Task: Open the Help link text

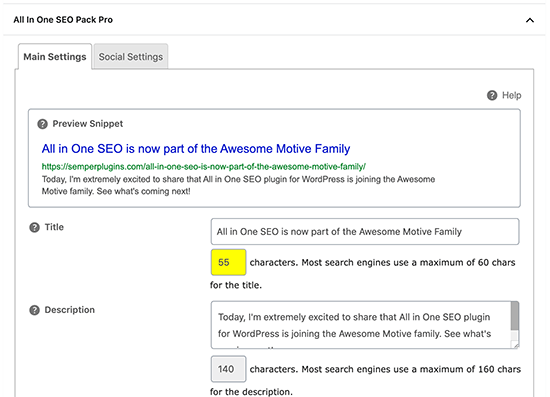Action: pos(511,95)
